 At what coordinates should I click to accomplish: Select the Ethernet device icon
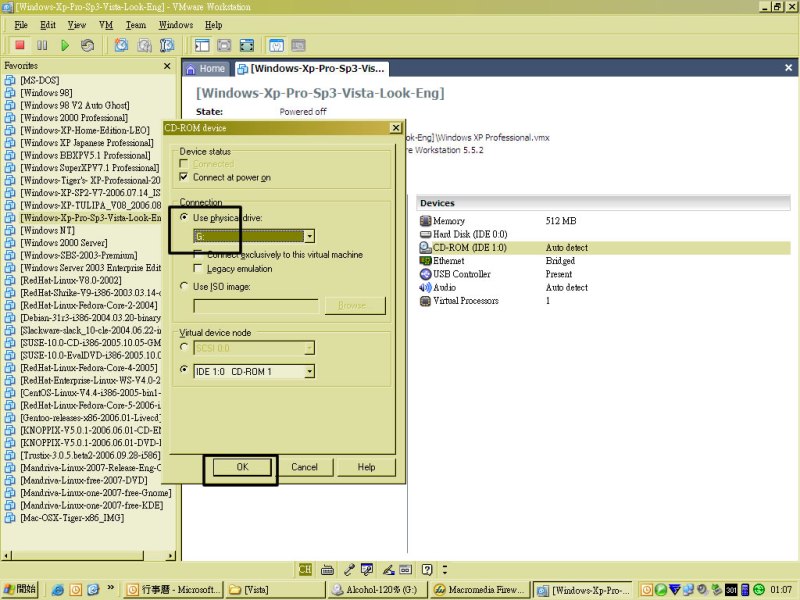(x=425, y=261)
